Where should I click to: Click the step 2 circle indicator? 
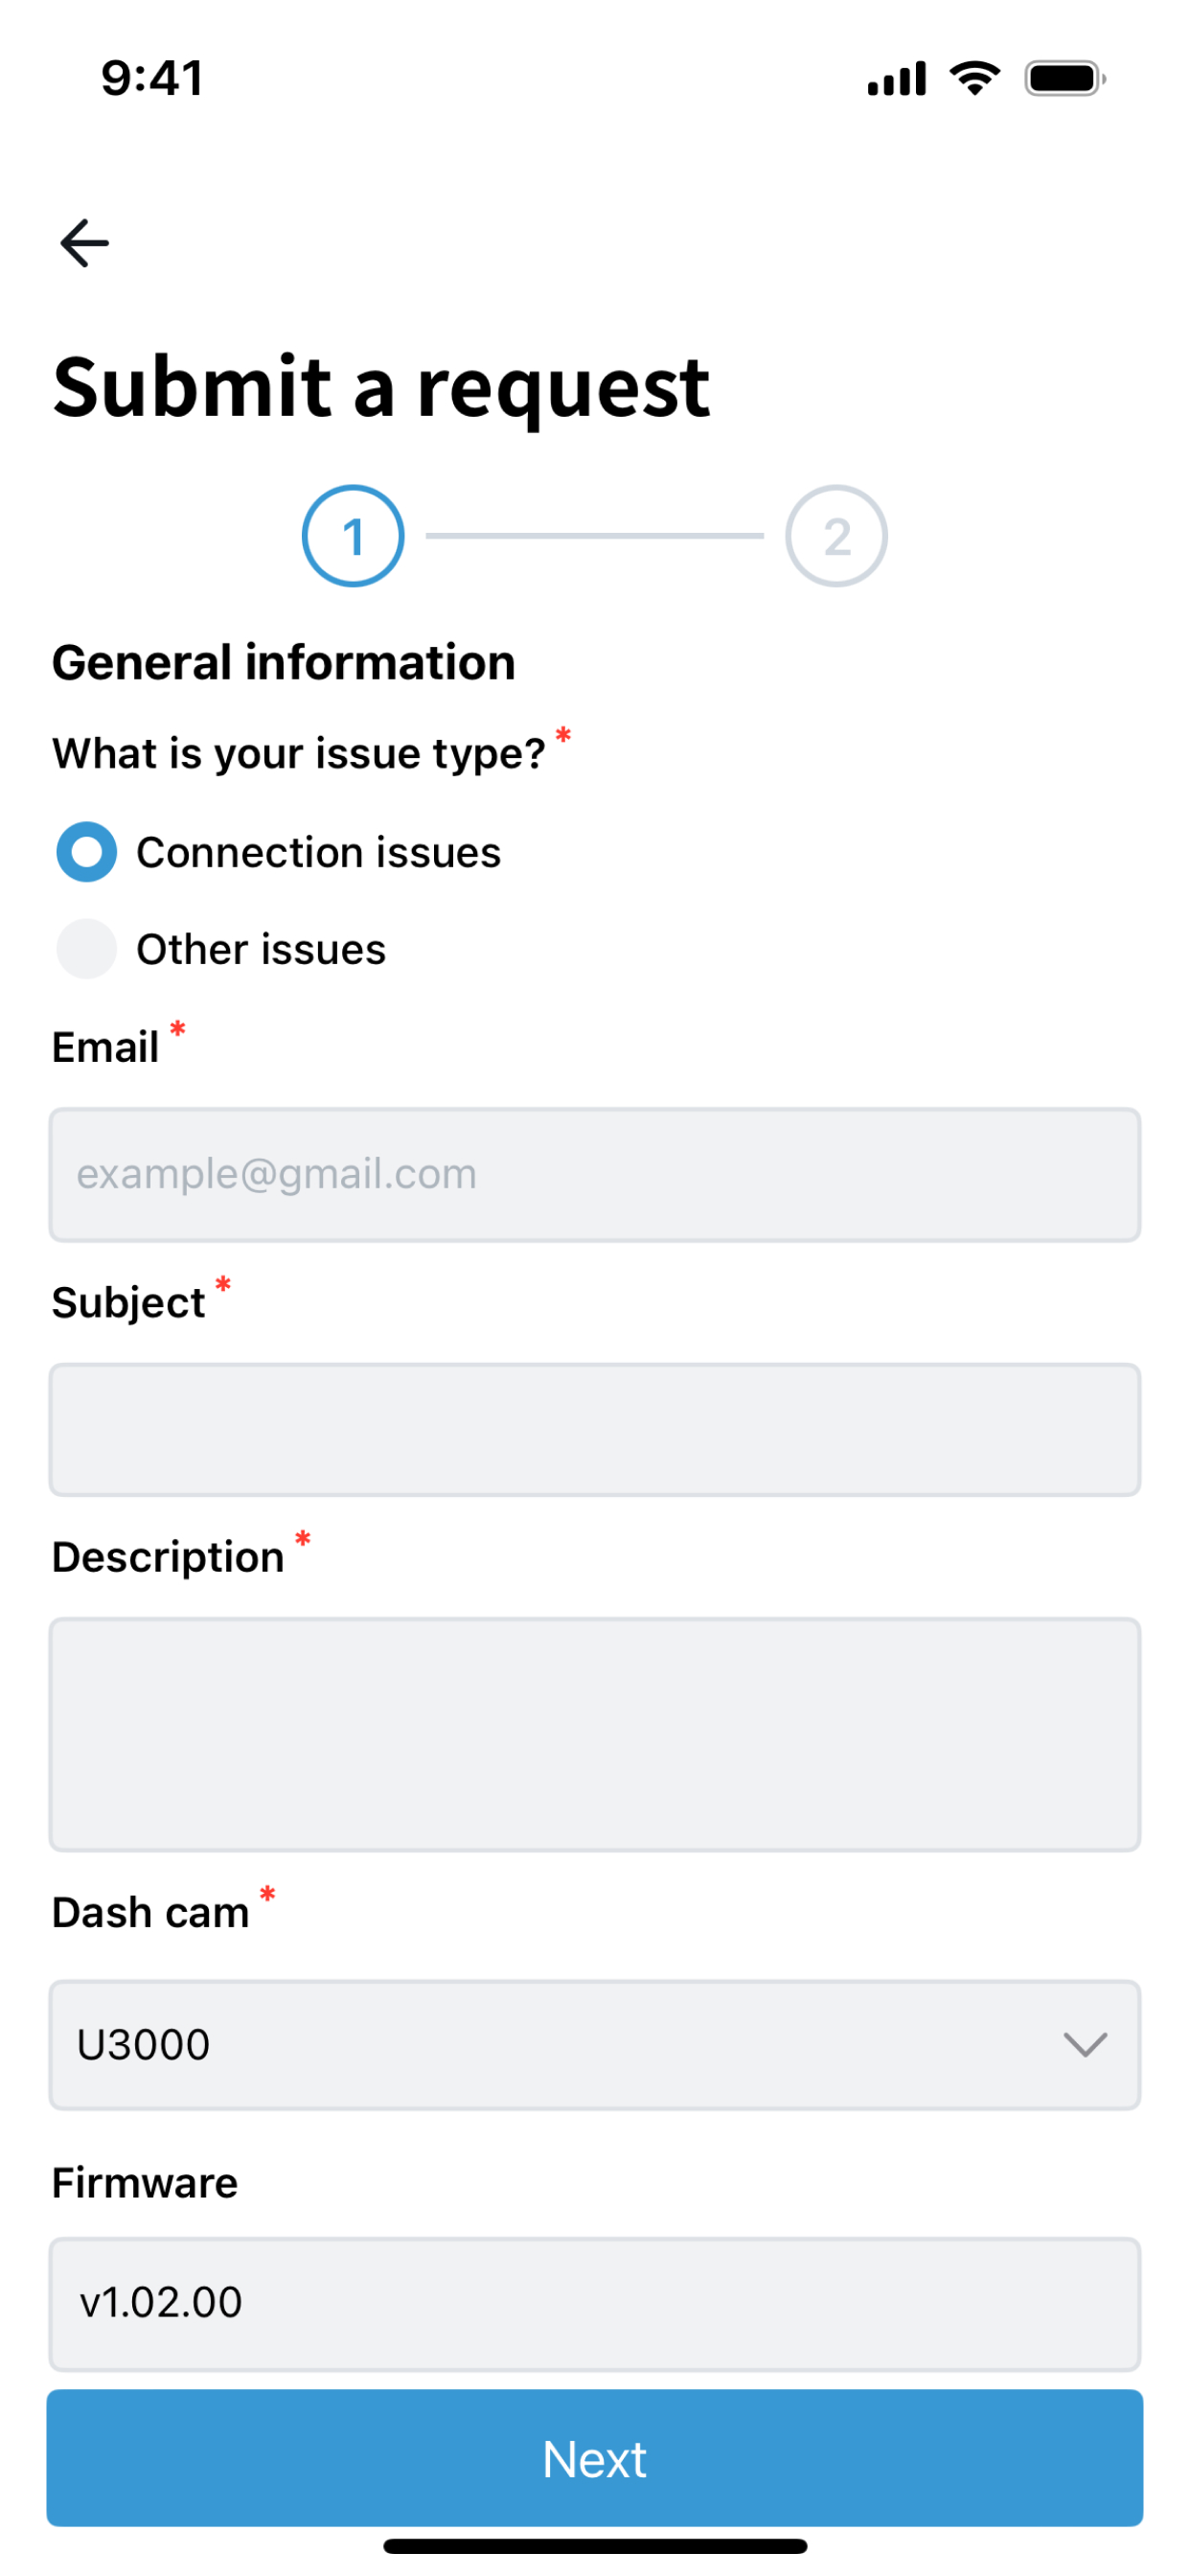click(x=836, y=536)
